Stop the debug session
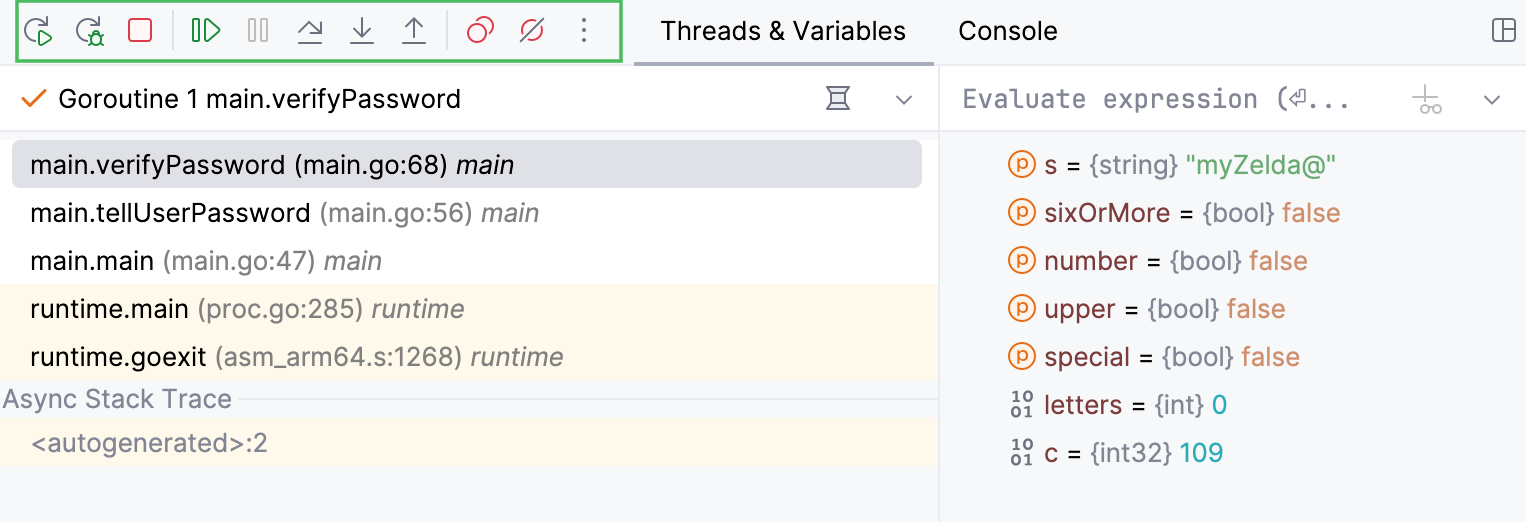The image size is (1526, 522). click(140, 31)
